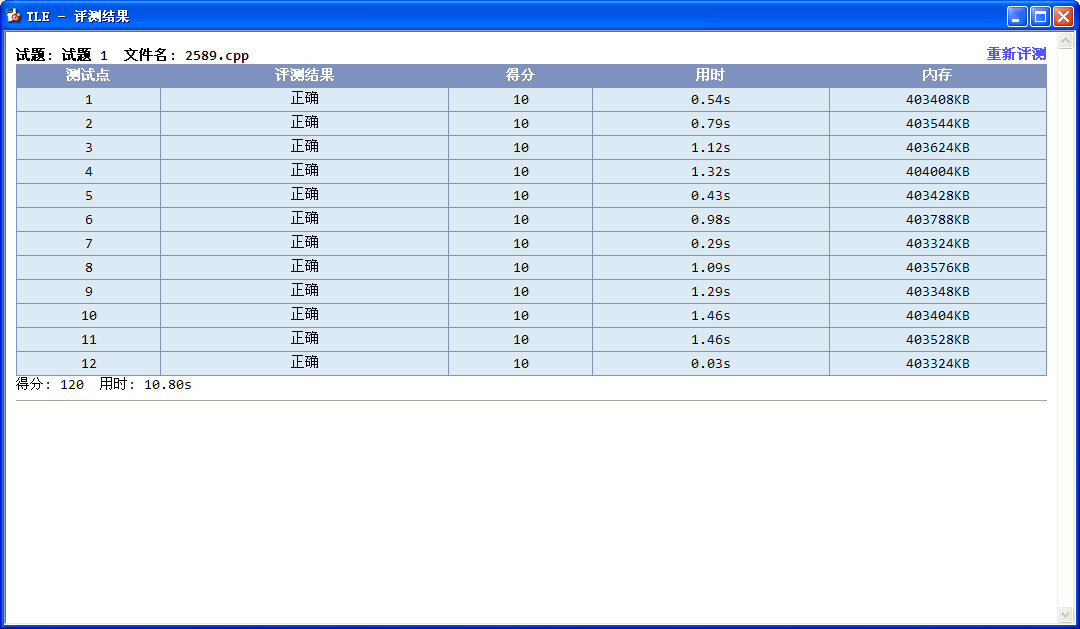
Task: Click time cell 0.03s
Action: [711, 364]
